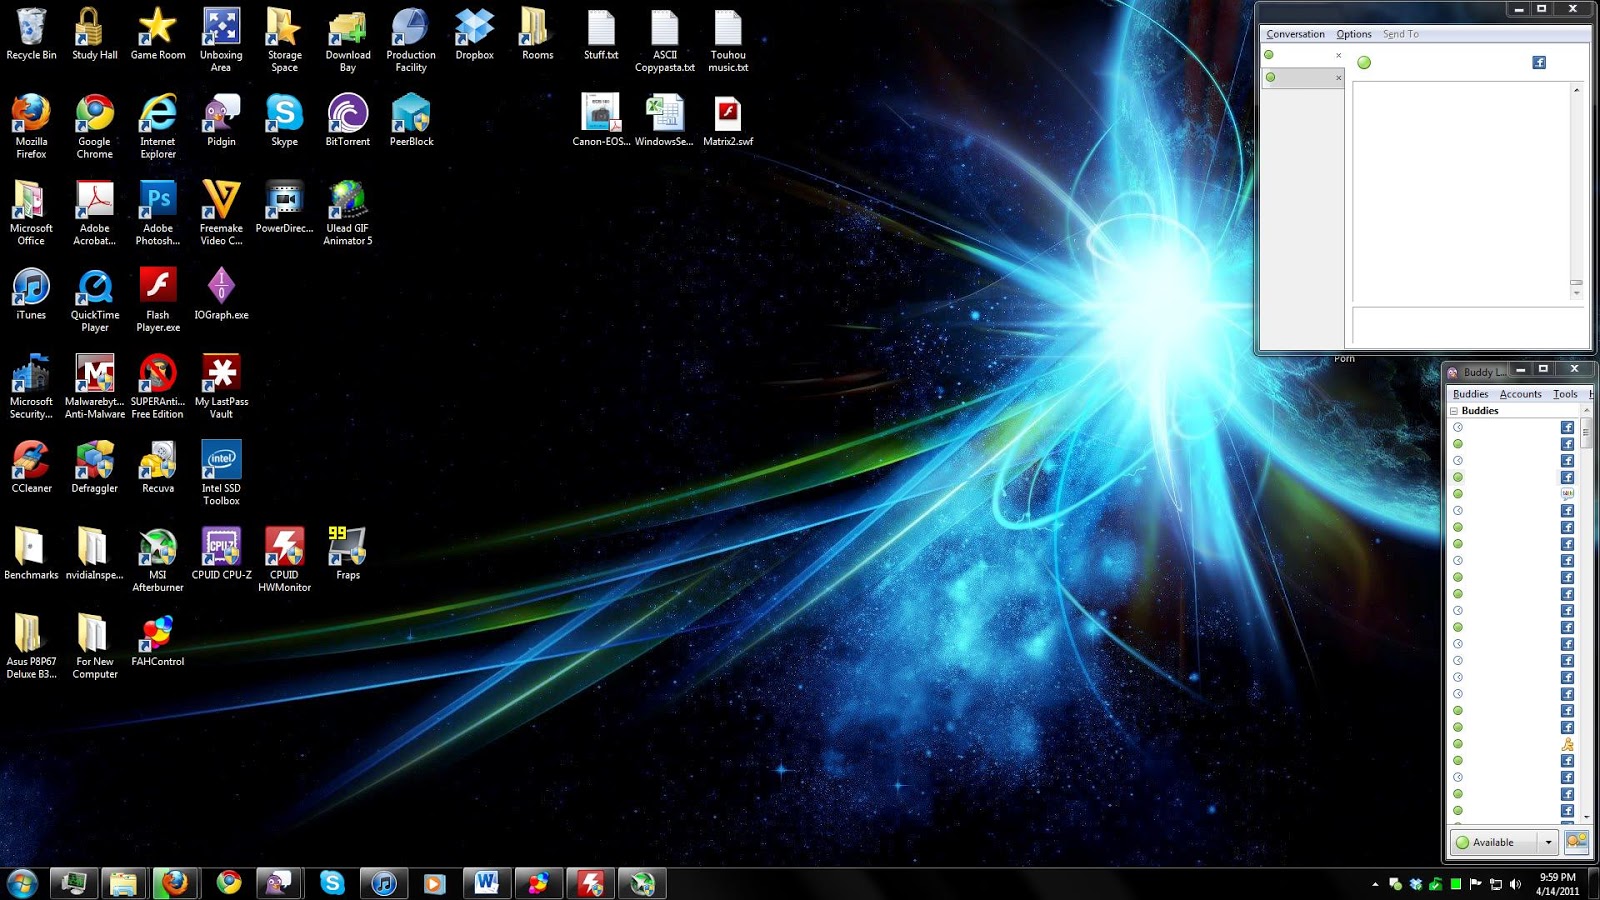Click the Ulead GIF Animator 5 icon
1600x900 pixels.
pyautogui.click(x=348, y=213)
